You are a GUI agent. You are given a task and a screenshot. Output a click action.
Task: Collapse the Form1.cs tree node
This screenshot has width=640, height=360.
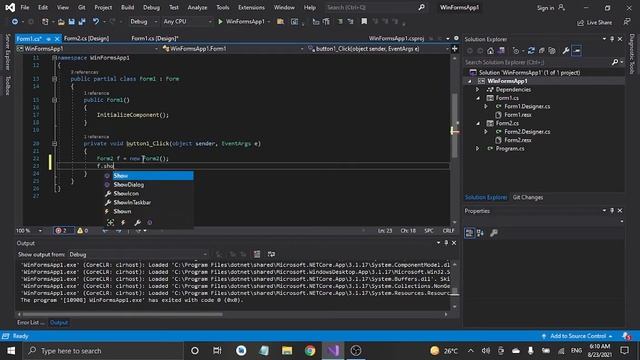478,98
